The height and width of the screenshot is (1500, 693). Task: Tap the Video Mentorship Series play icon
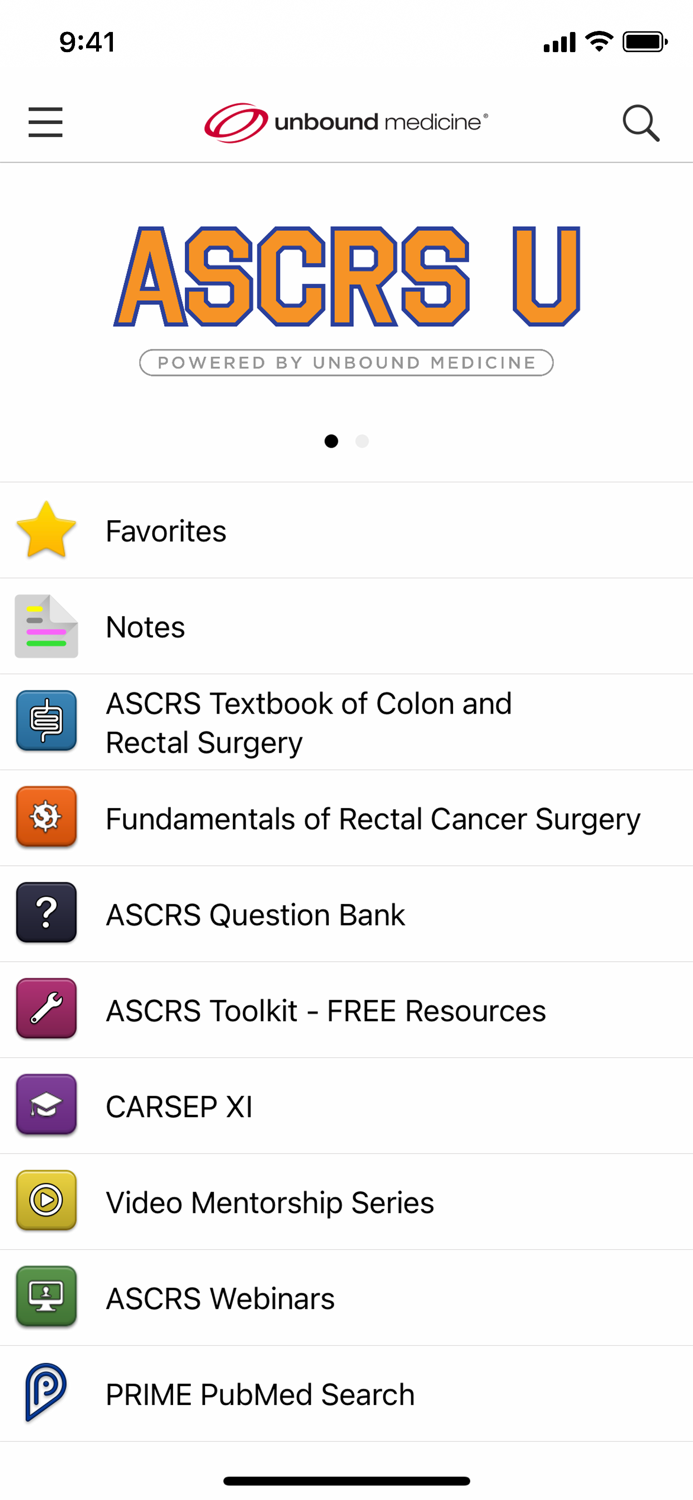pyautogui.click(x=44, y=1201)
